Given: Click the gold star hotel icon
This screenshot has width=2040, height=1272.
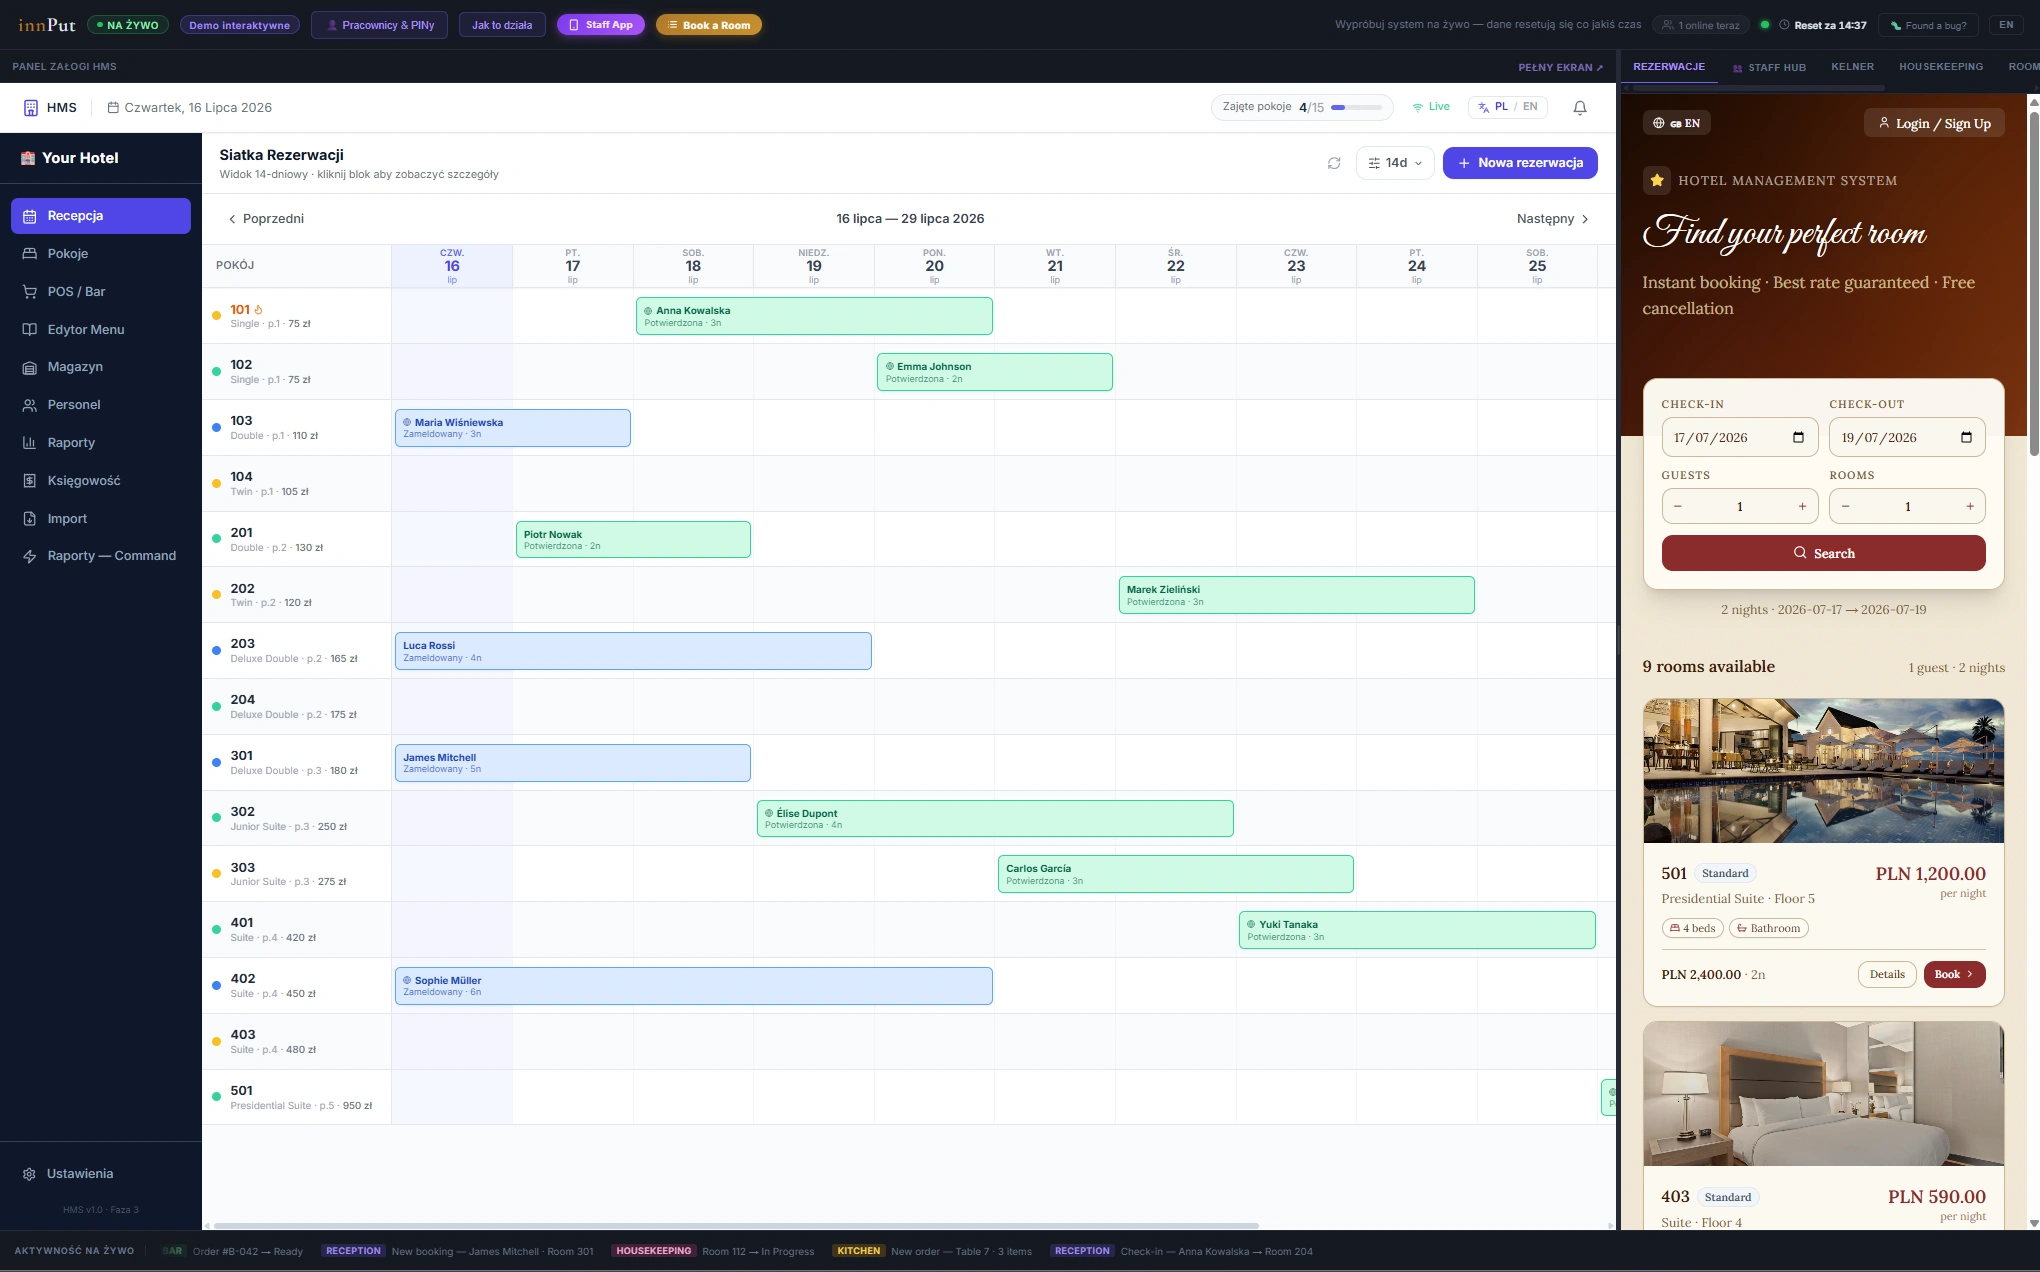Looking at the screenshot, I should click(1657, 181).
